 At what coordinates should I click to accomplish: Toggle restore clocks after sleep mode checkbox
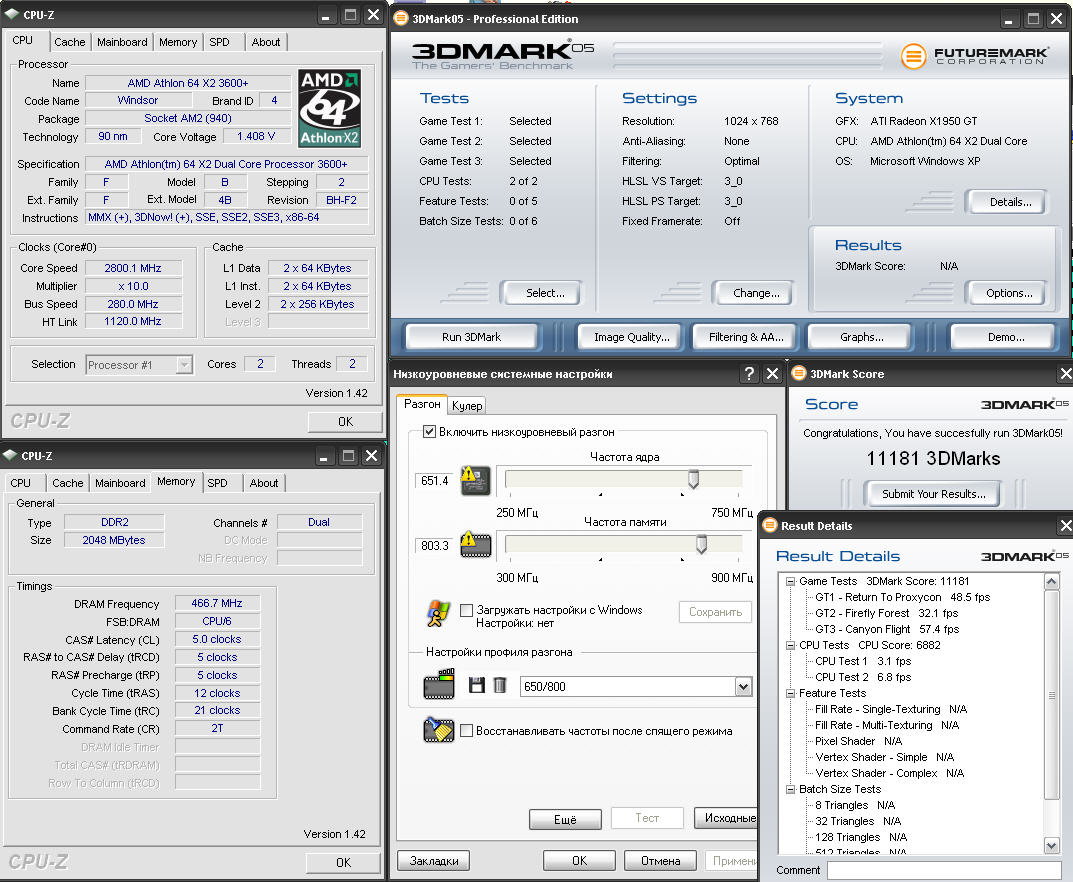(467, 731)
